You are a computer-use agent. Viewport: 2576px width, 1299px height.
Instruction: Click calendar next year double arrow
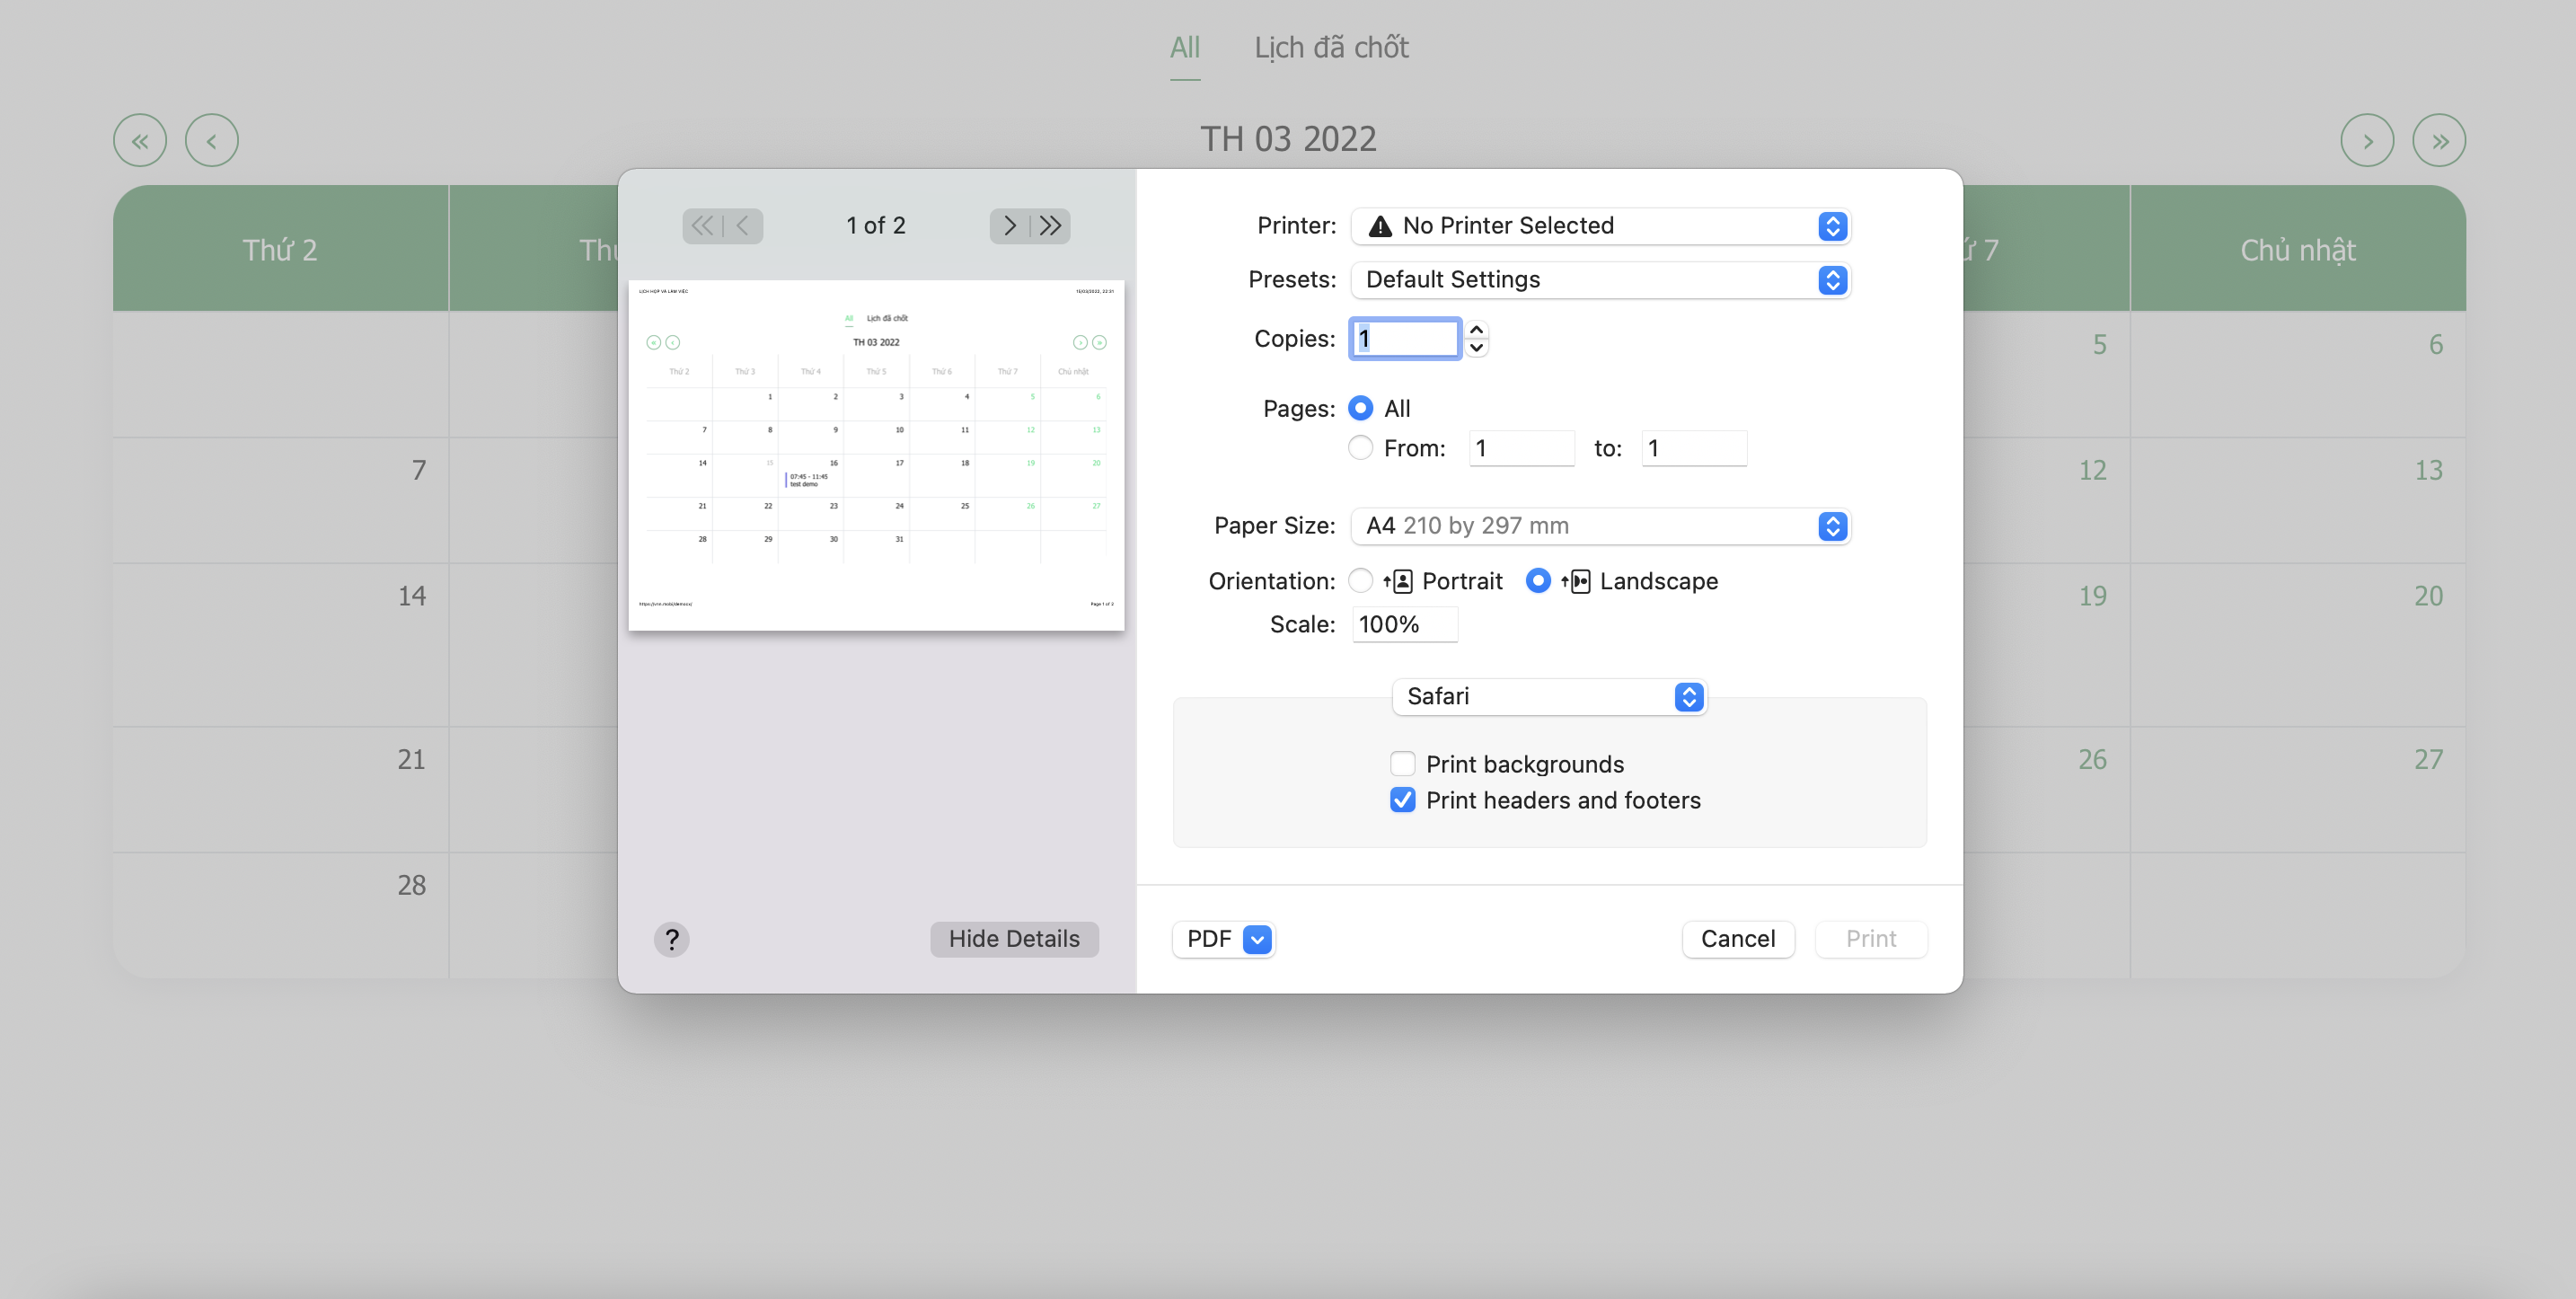click(x=2439, y=141)
